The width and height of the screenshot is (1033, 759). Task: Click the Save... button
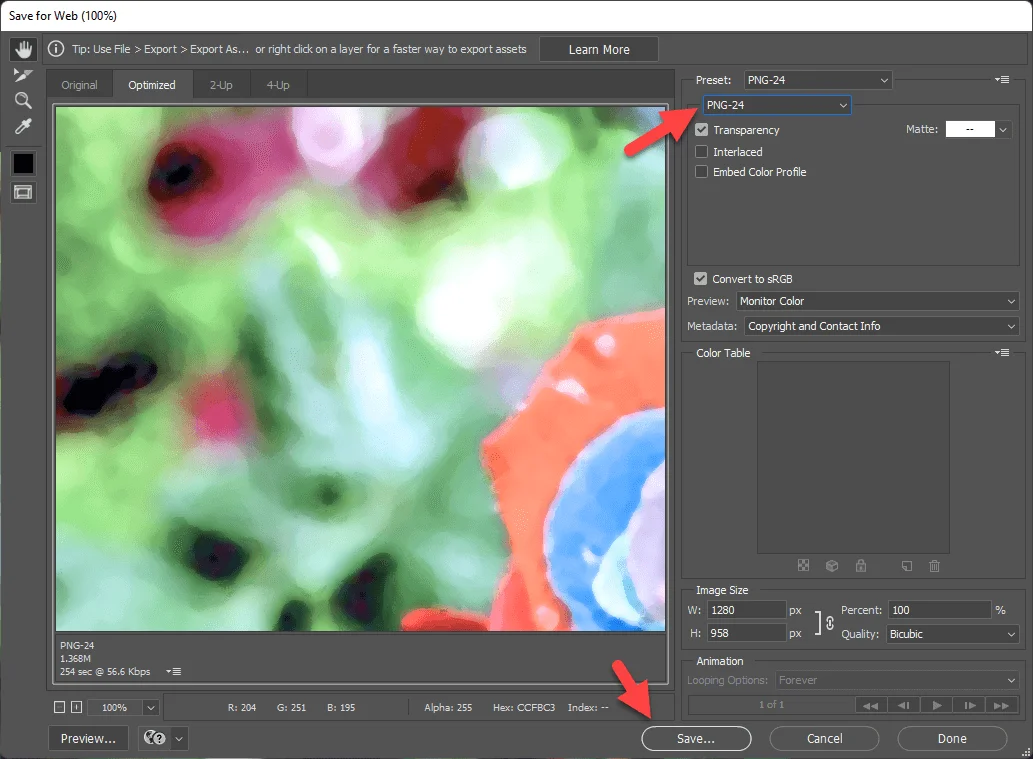[696, 739]
